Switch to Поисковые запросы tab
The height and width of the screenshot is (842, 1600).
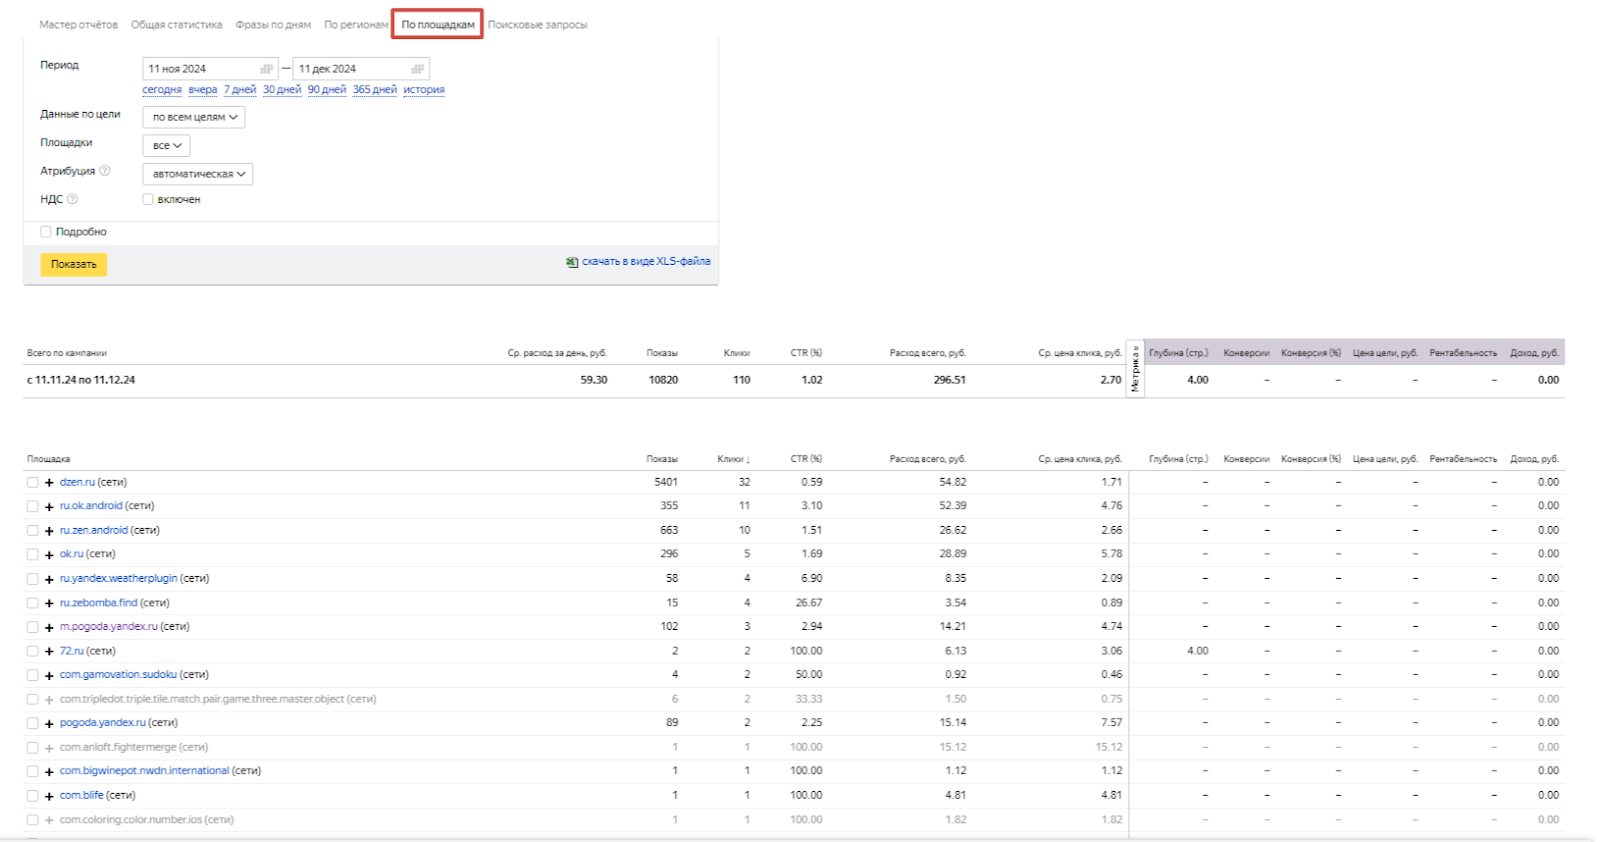click(537, 25)
